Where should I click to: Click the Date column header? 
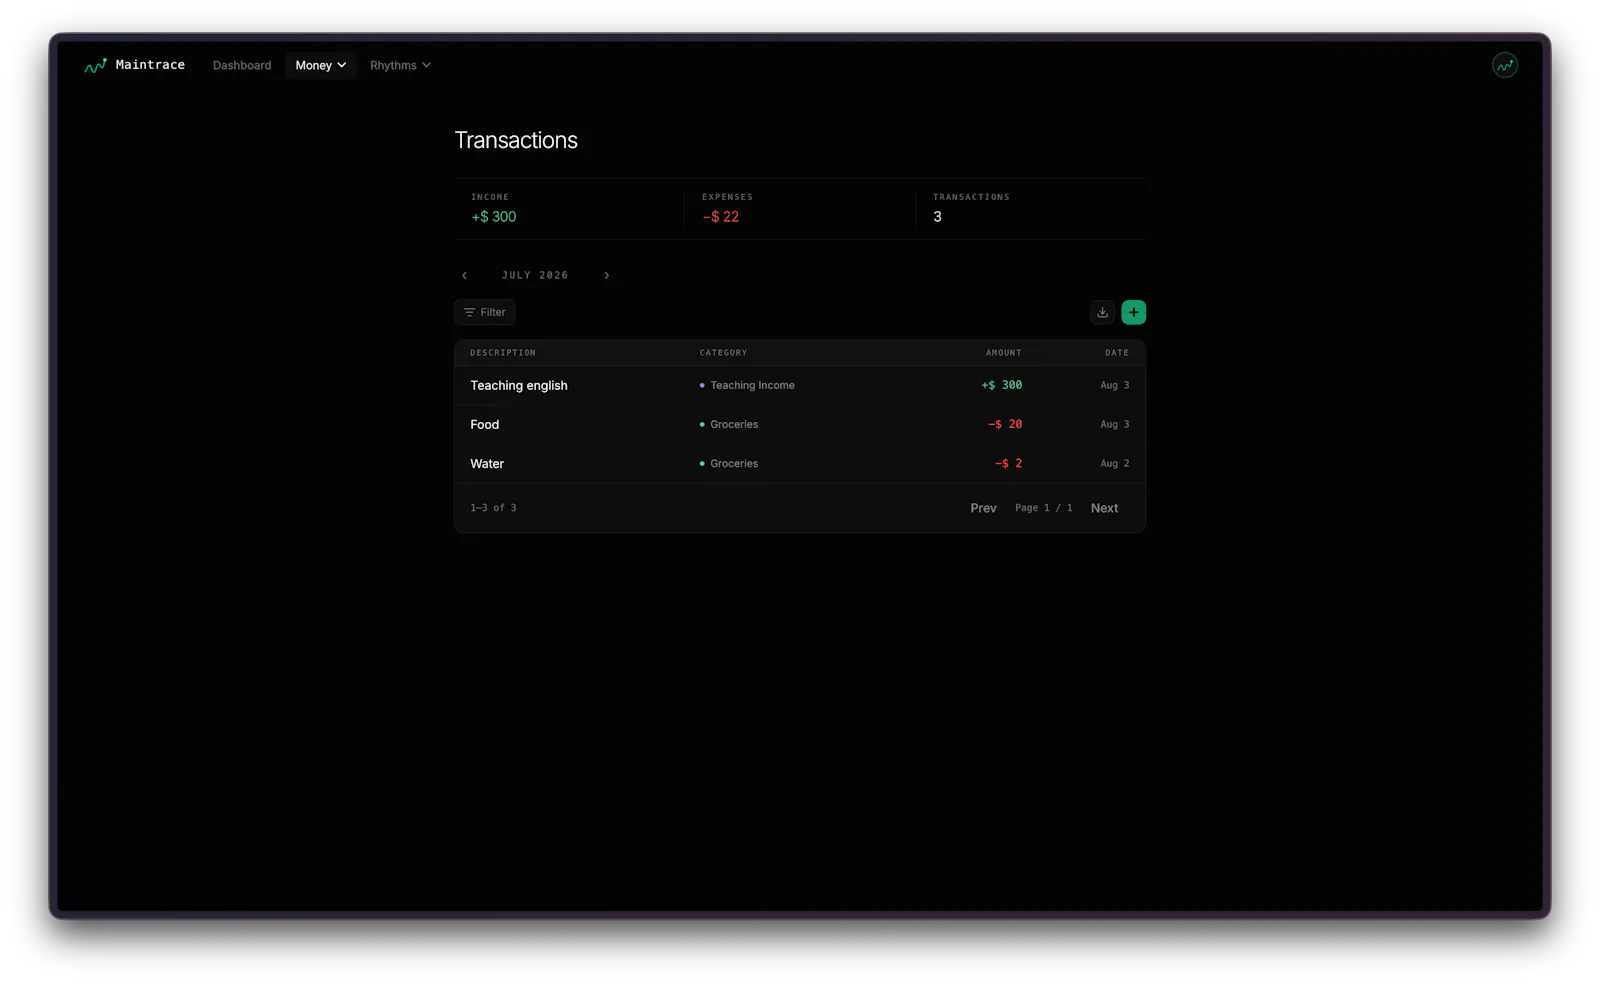point(1117,353)
